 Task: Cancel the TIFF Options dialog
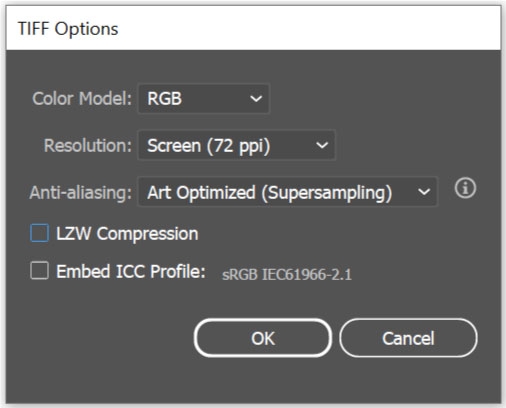(x=408, y=338)
